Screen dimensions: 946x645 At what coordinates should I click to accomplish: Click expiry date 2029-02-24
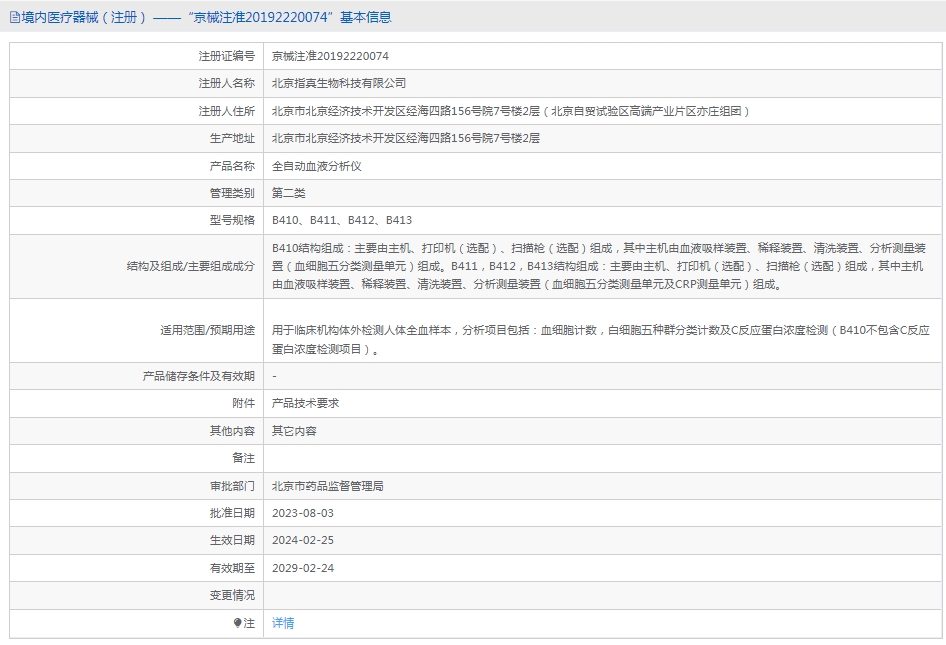point(303,568)
